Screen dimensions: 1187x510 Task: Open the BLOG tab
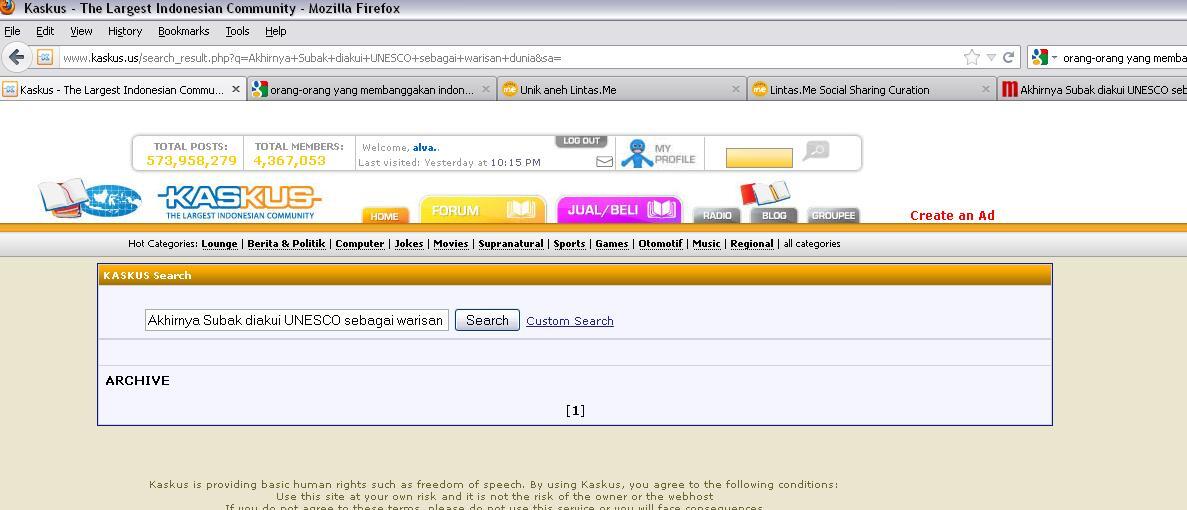pos(774,216)
